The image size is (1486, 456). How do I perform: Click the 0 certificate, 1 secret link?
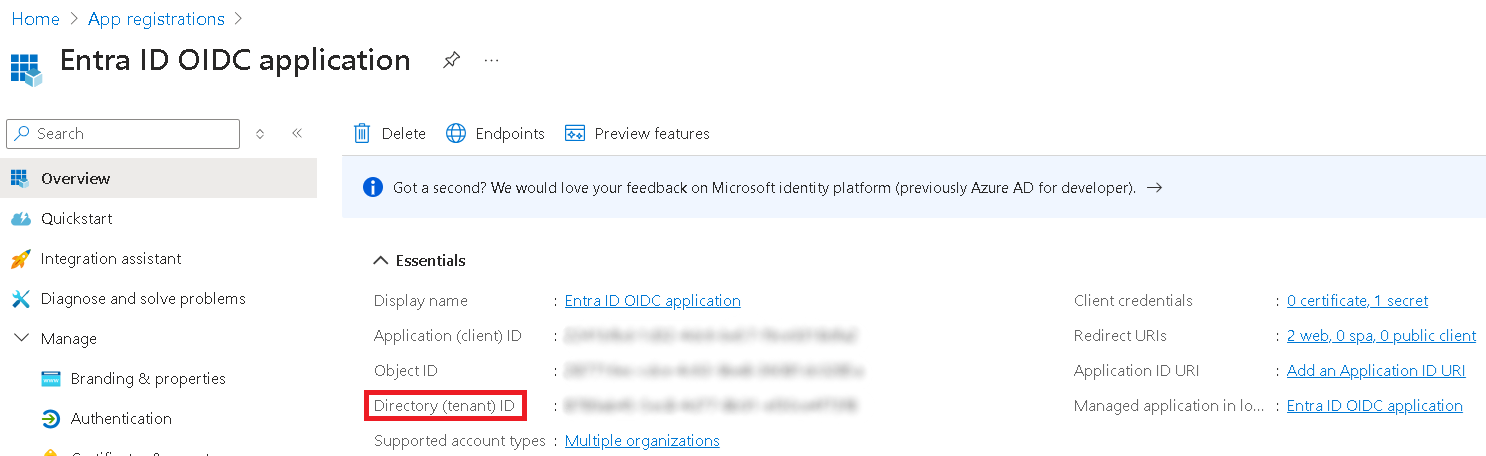[1357, 301]
